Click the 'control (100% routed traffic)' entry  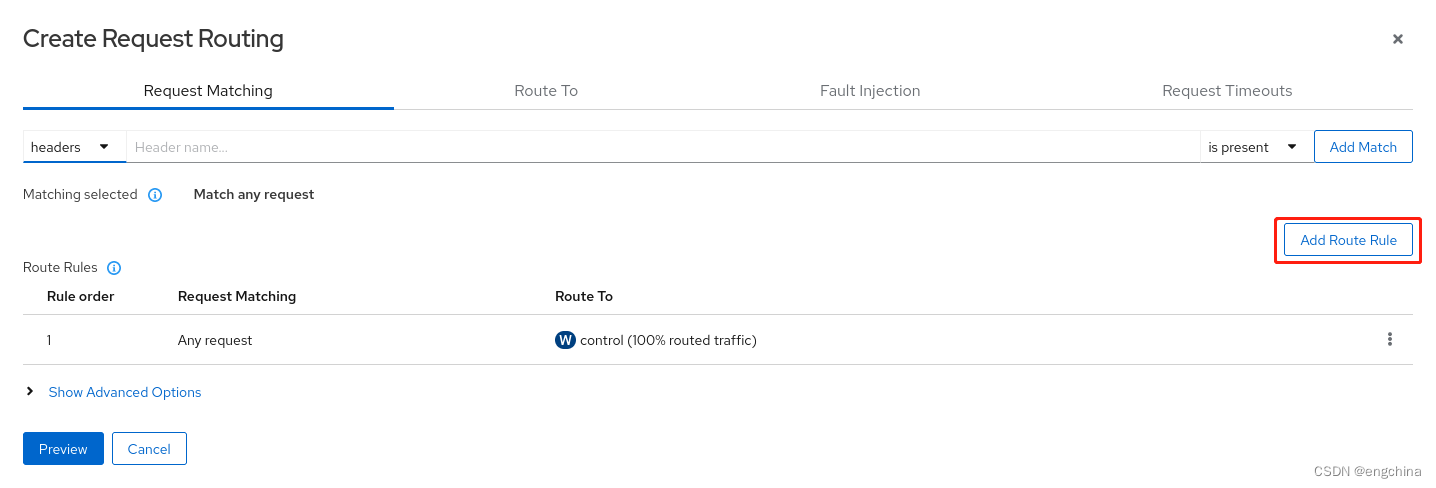[x=668, y=340]
